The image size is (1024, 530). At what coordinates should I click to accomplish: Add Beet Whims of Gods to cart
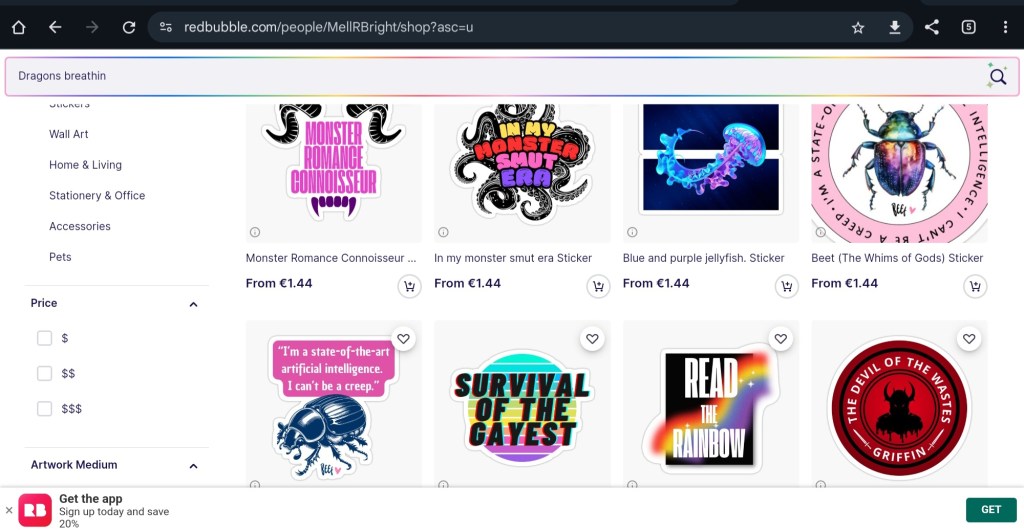(x=975, y=286)
